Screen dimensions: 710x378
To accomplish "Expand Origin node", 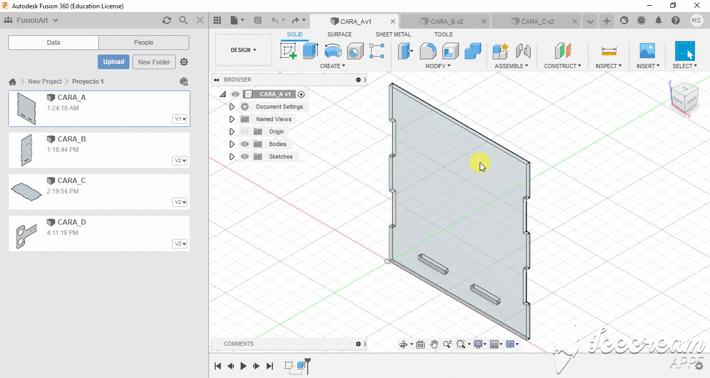I will point(232,132).
